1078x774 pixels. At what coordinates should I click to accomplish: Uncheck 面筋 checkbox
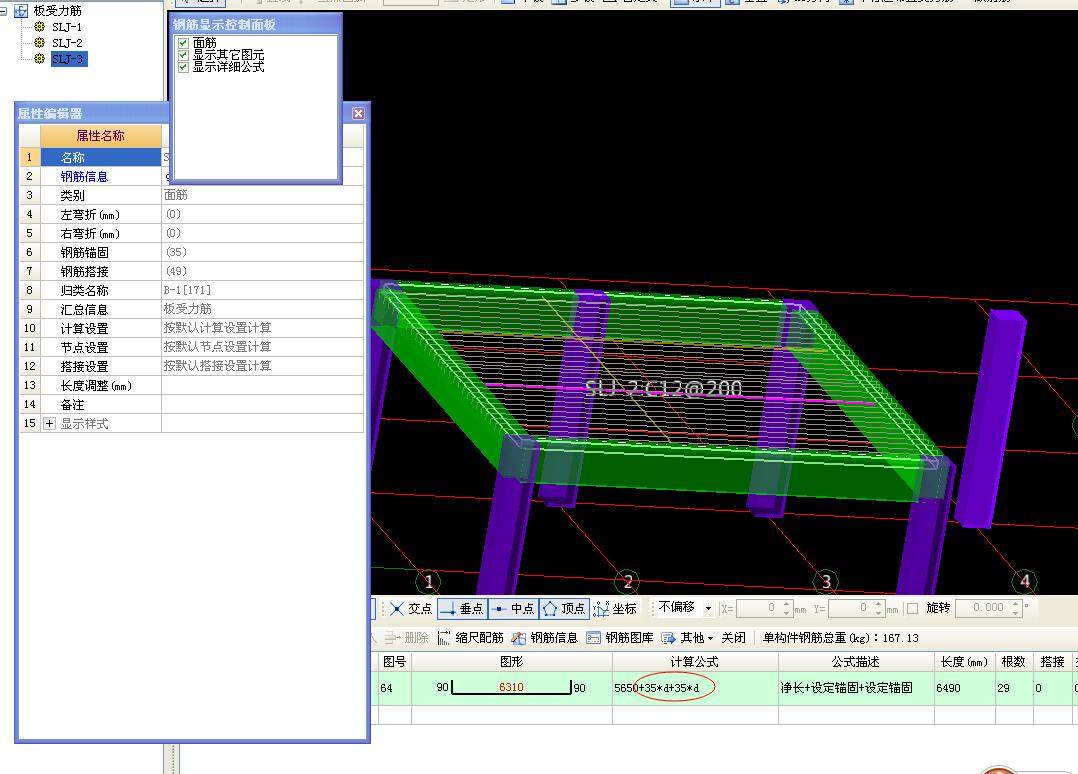pos(183,43)
